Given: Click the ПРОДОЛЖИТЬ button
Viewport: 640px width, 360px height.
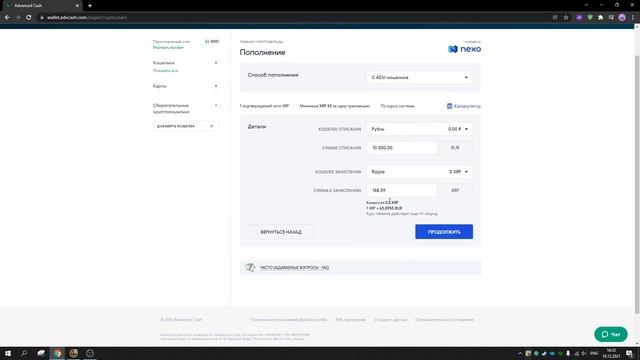Looking at the screenshot, I should [444, 232].
